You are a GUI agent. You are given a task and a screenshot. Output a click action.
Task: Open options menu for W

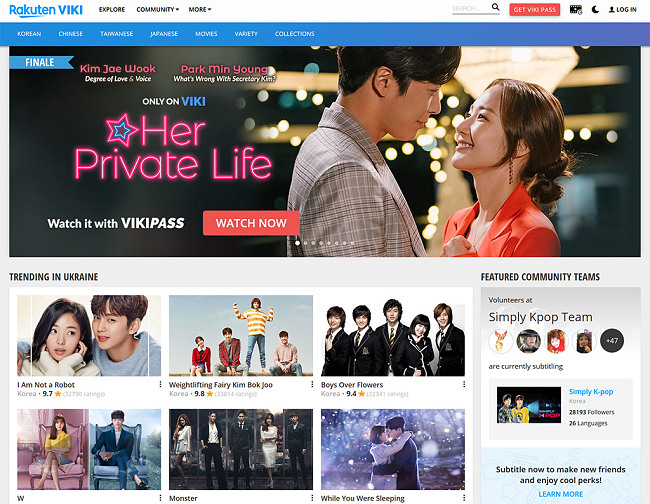coord(160,498)
